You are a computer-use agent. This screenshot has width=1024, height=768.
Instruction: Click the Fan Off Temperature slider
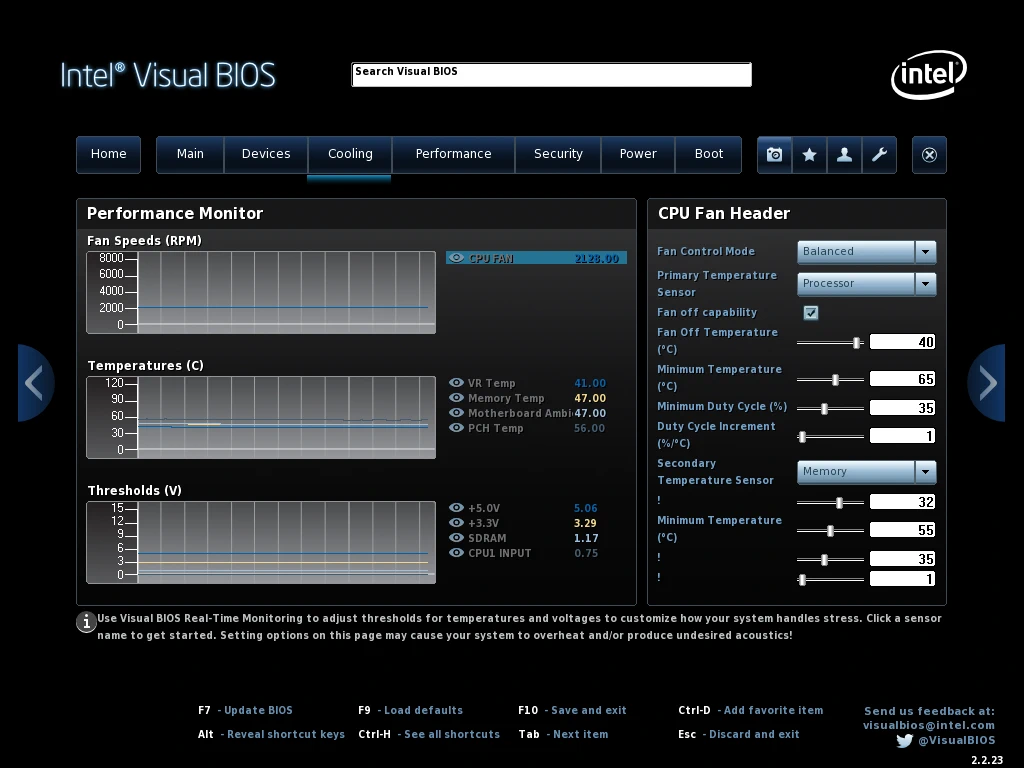click(x=830, y=343)
